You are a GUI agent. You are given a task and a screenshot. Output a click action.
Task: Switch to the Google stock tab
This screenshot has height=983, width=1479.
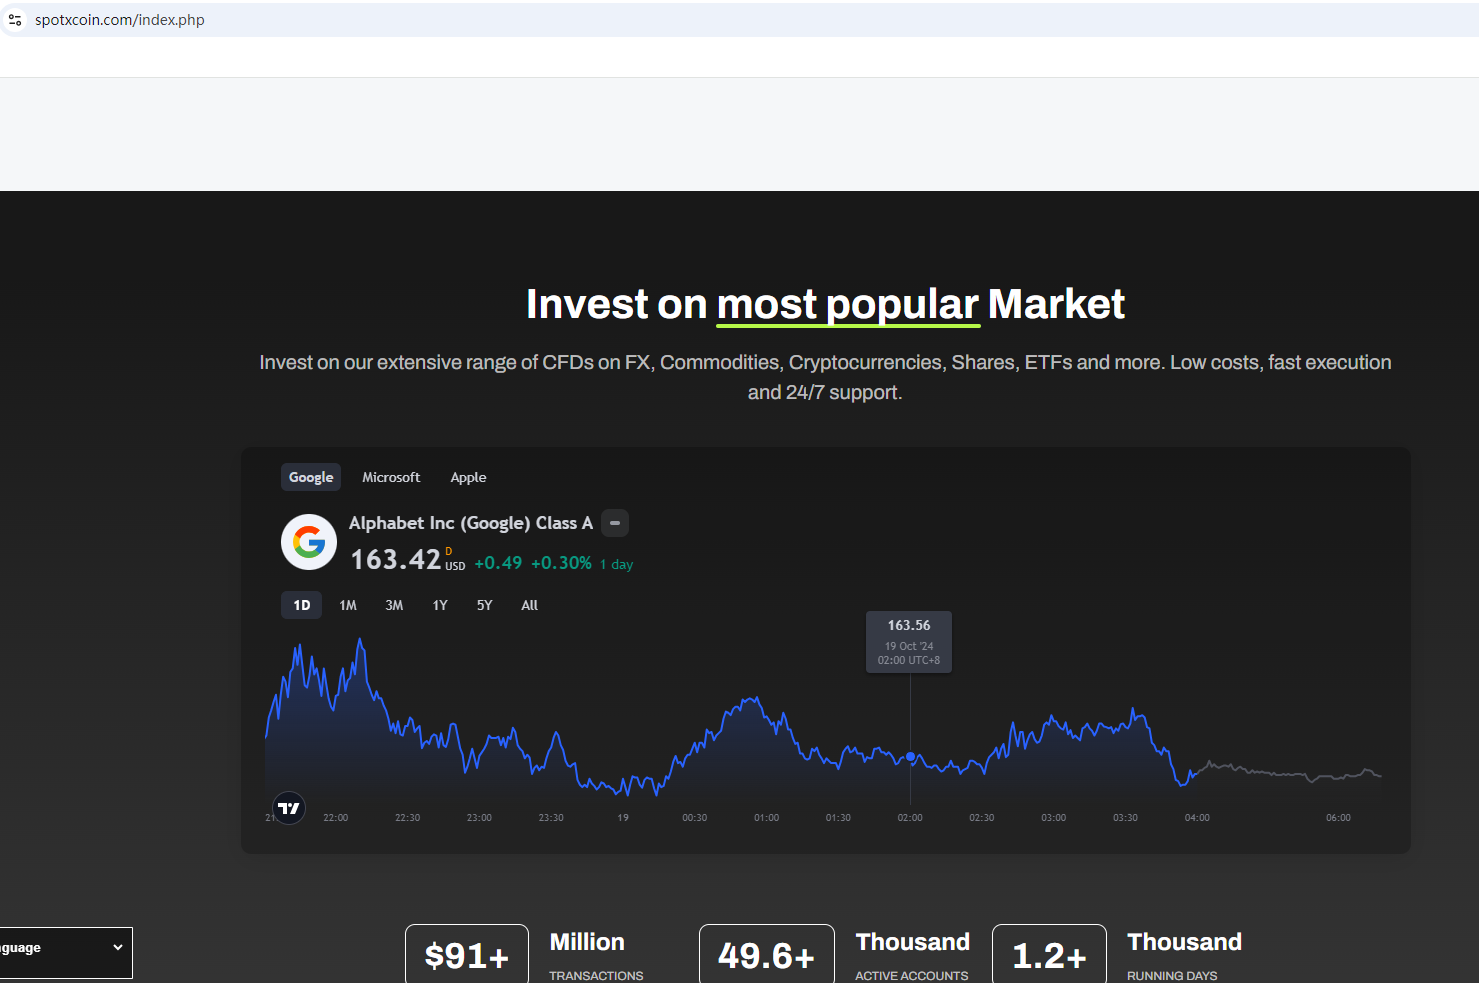[311, 477]
